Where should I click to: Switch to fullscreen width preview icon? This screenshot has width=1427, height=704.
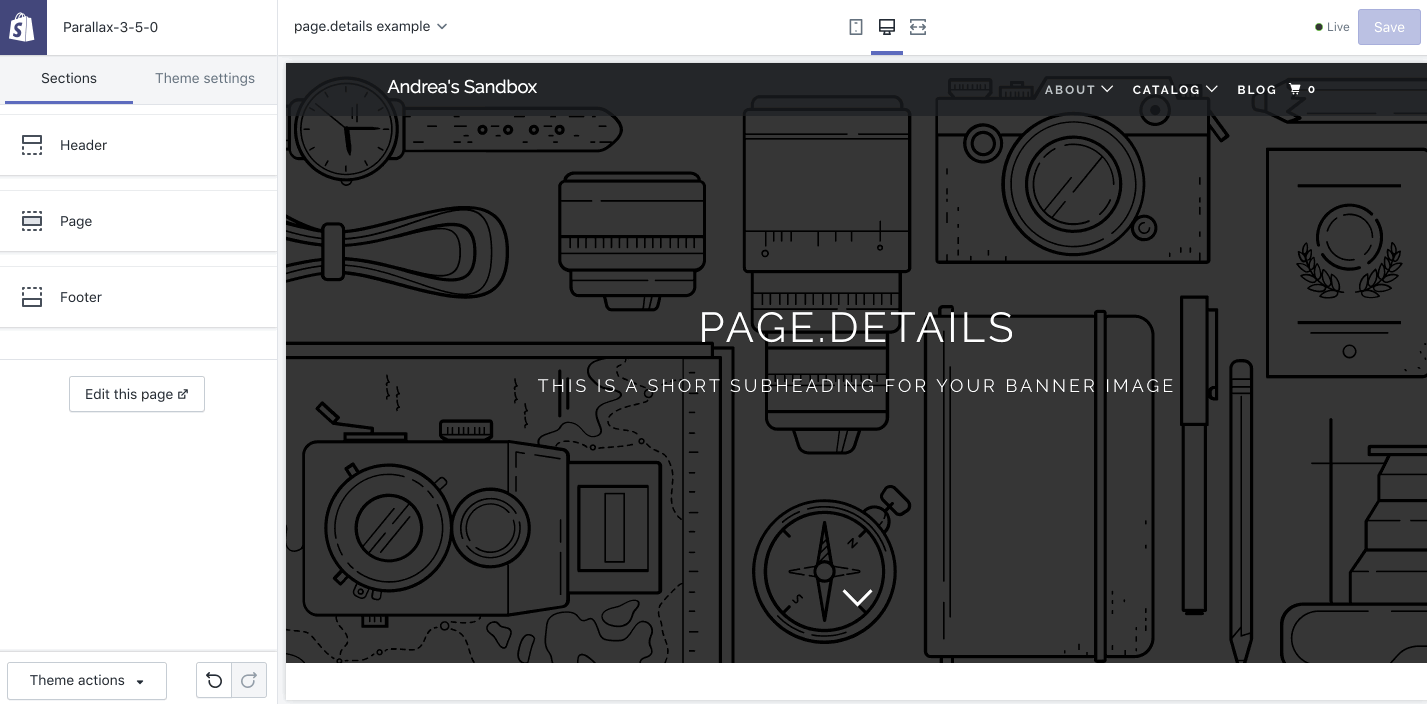918,27
